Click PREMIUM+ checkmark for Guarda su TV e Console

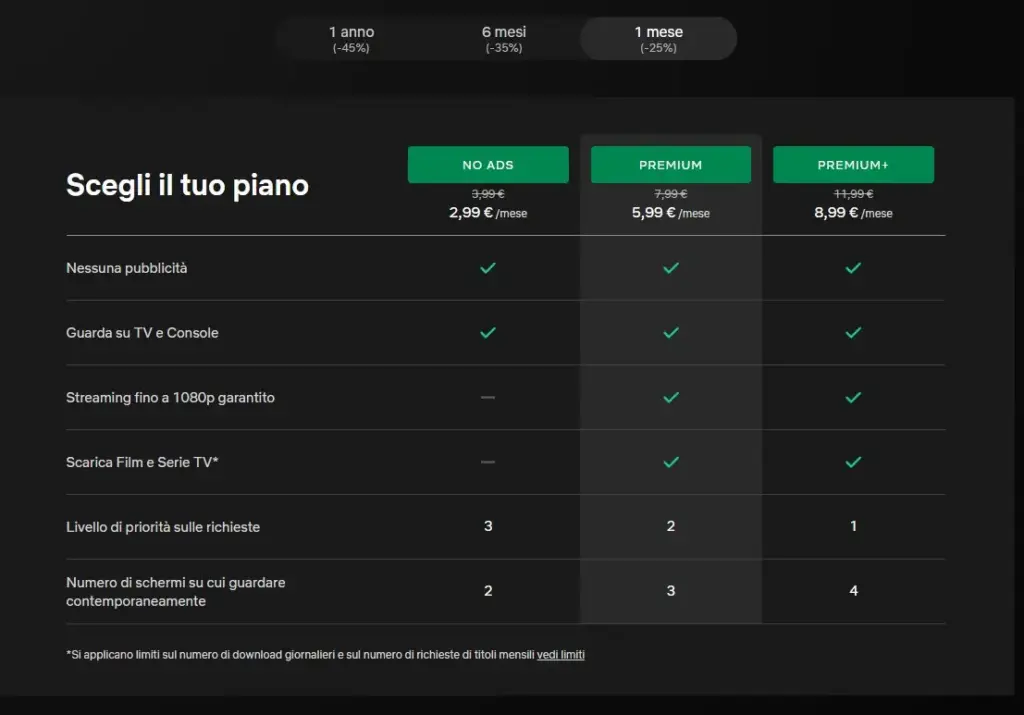[x=853, y=332]
